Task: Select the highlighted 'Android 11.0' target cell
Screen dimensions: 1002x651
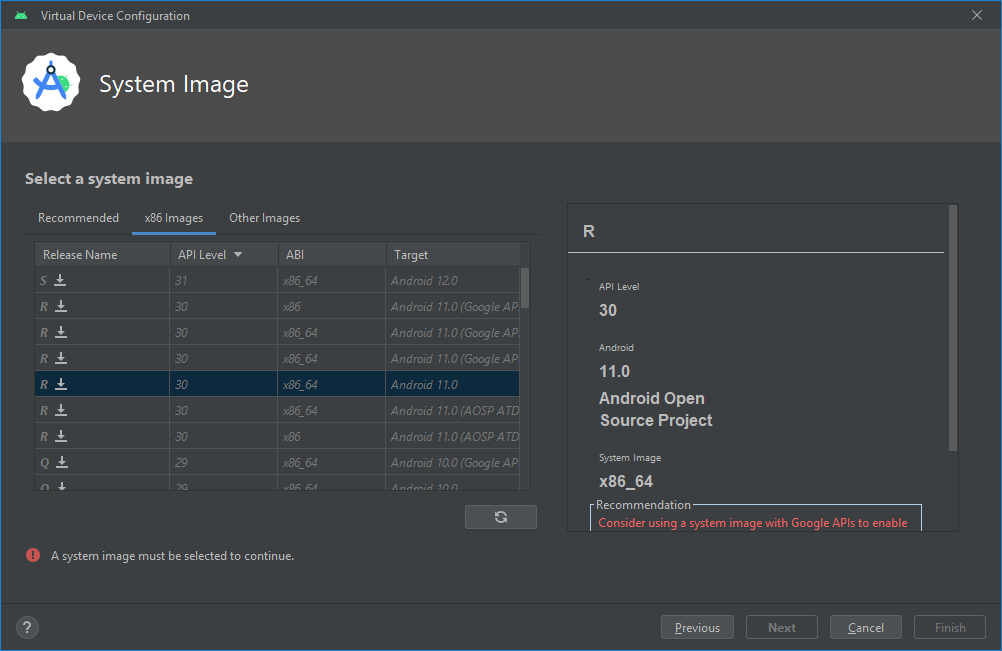Action: pyautogui.click(x=452, y=385)
